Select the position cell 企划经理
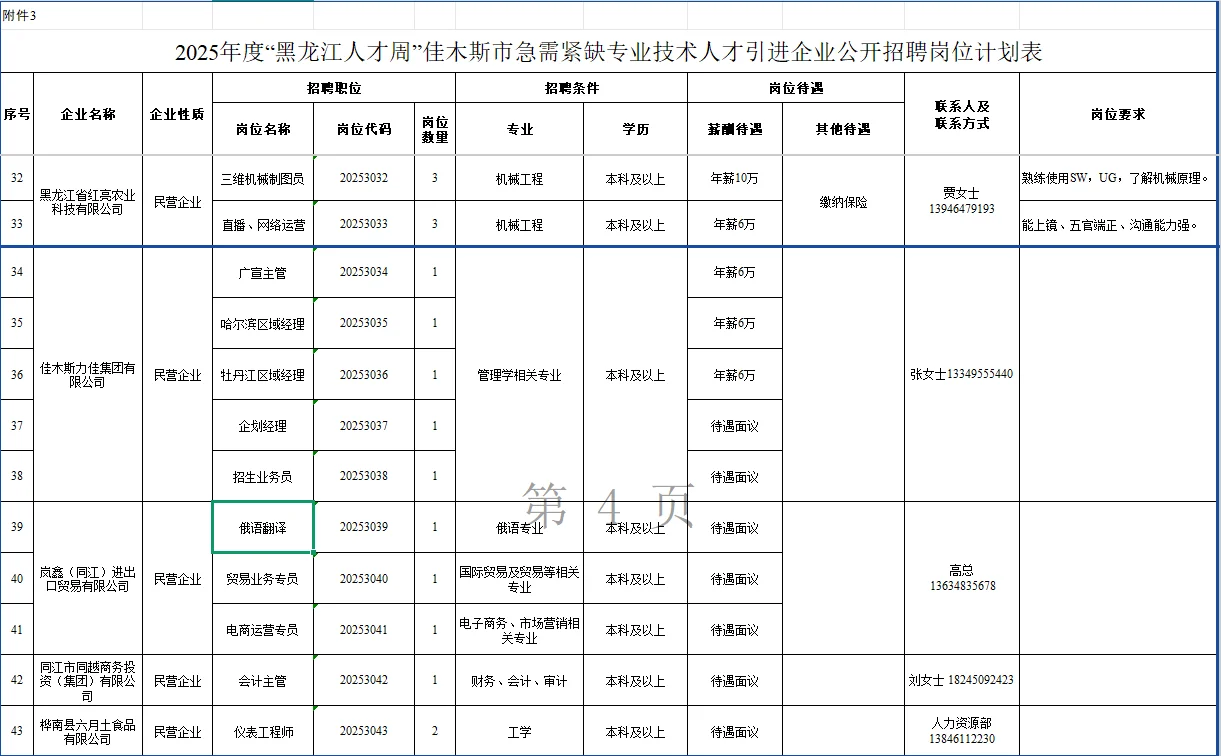Screen dimensions: 1221x756 263,425
